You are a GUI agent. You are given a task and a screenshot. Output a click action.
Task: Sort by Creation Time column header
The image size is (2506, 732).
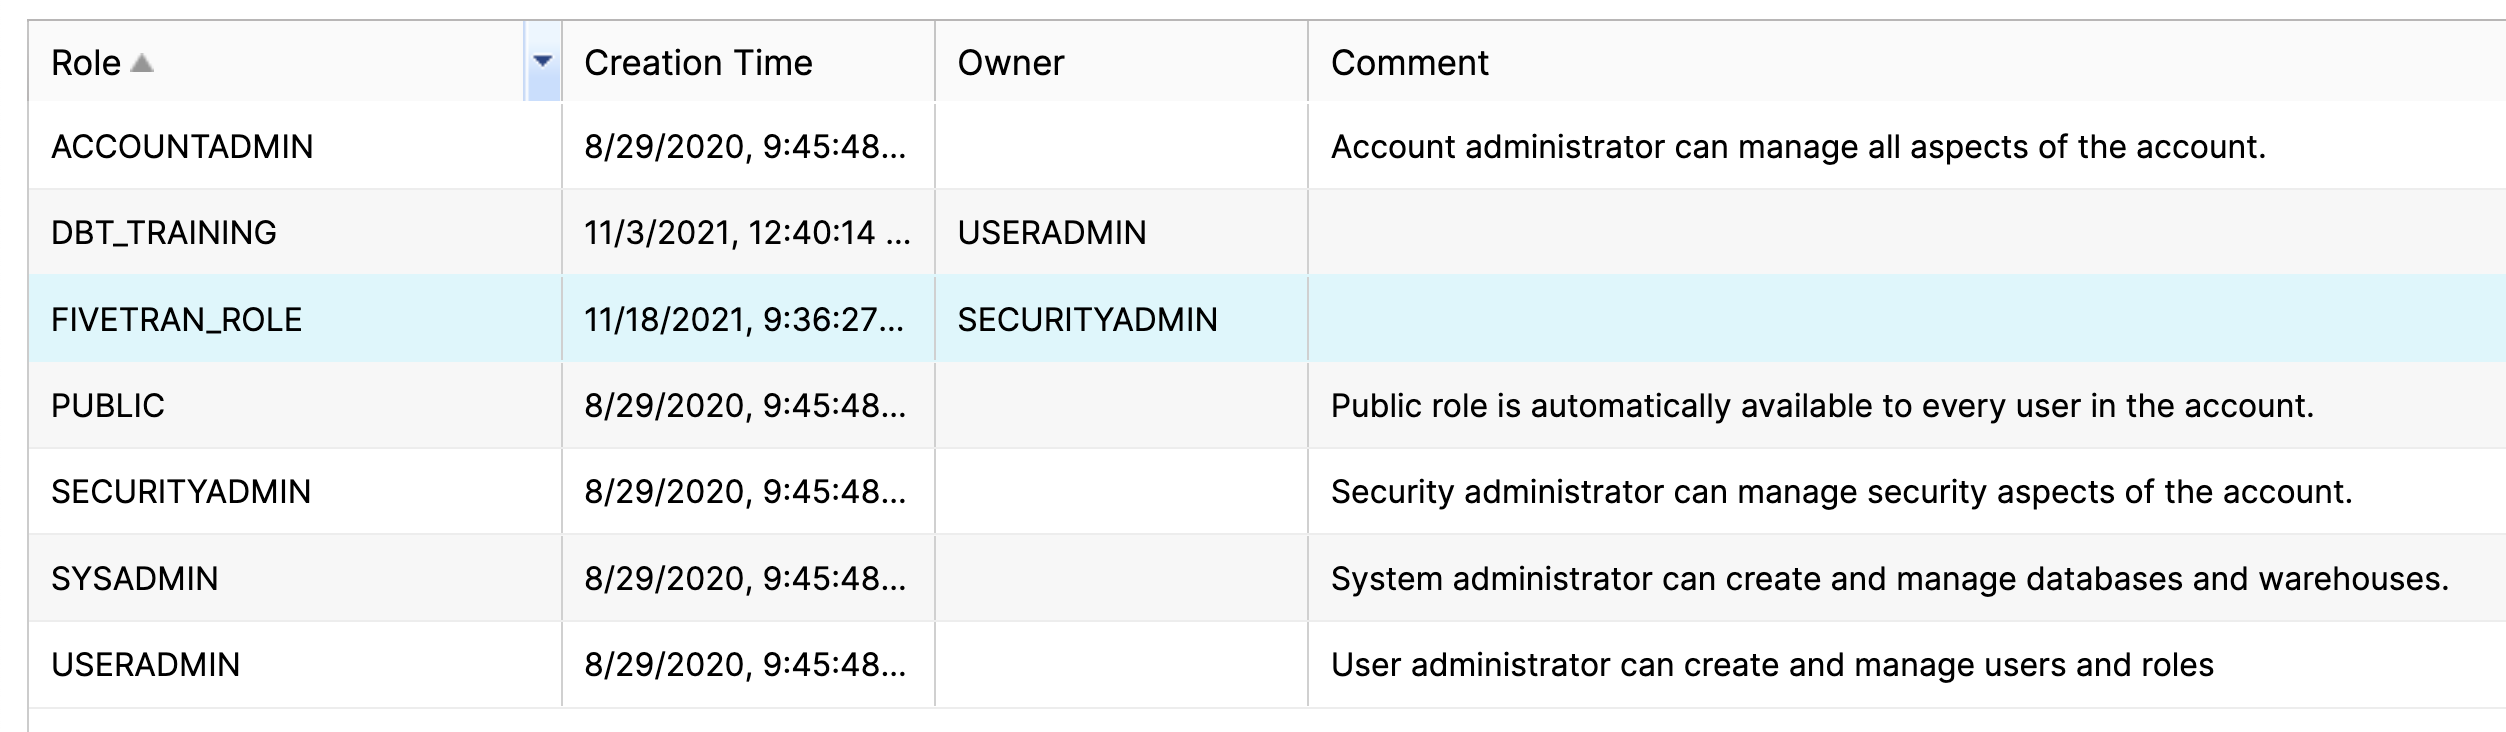tap(698, 63)
